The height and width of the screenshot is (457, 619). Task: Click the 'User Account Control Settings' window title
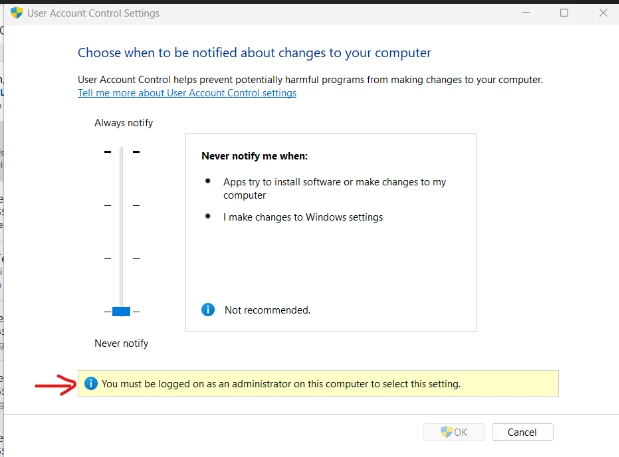pos(93,13)
